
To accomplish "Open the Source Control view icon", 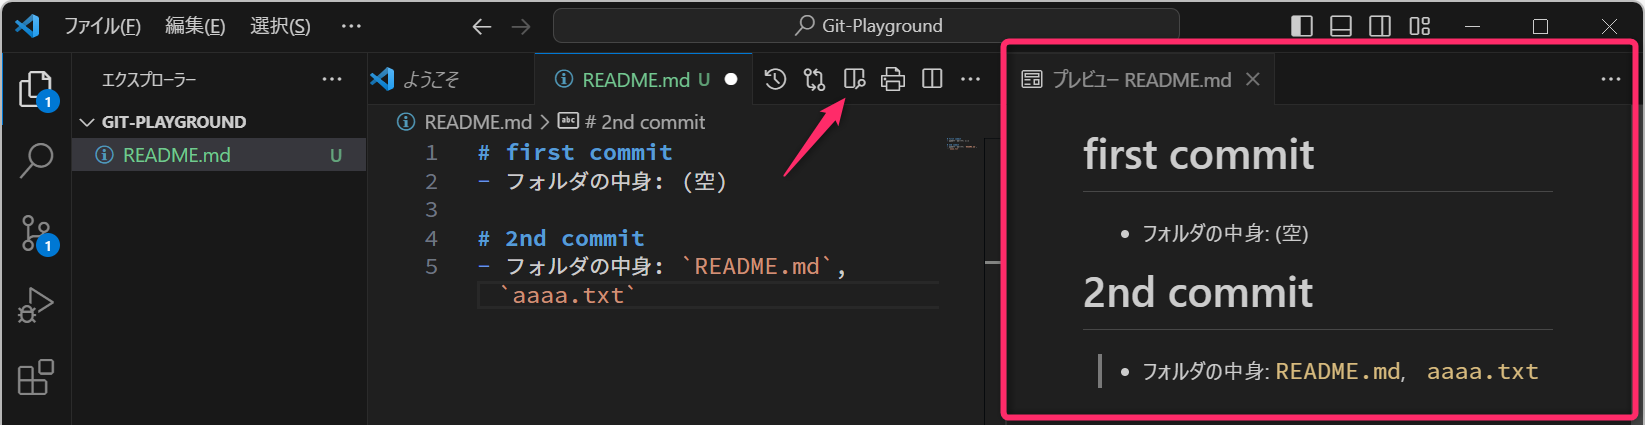I will coord(36,234).
